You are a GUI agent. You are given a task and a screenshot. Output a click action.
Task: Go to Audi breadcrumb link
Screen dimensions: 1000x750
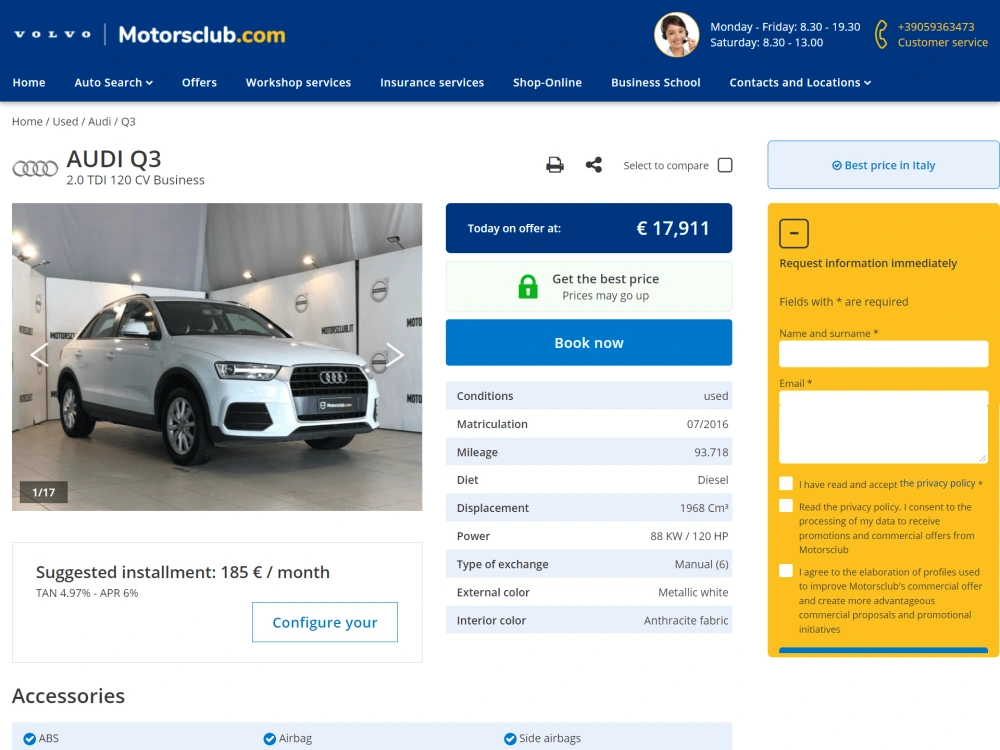point(99,121)
